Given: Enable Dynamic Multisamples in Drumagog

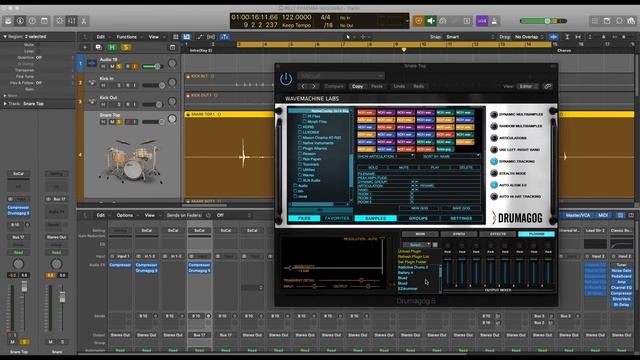Looking at the screenshot, I should pyautogui.click(x=494, y=115).
